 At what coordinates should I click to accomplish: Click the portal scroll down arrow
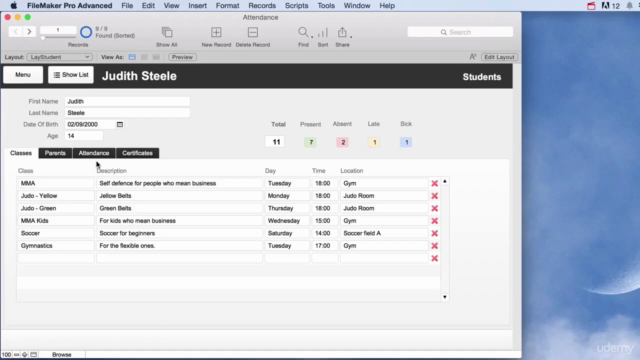click(x=445, y=297)
